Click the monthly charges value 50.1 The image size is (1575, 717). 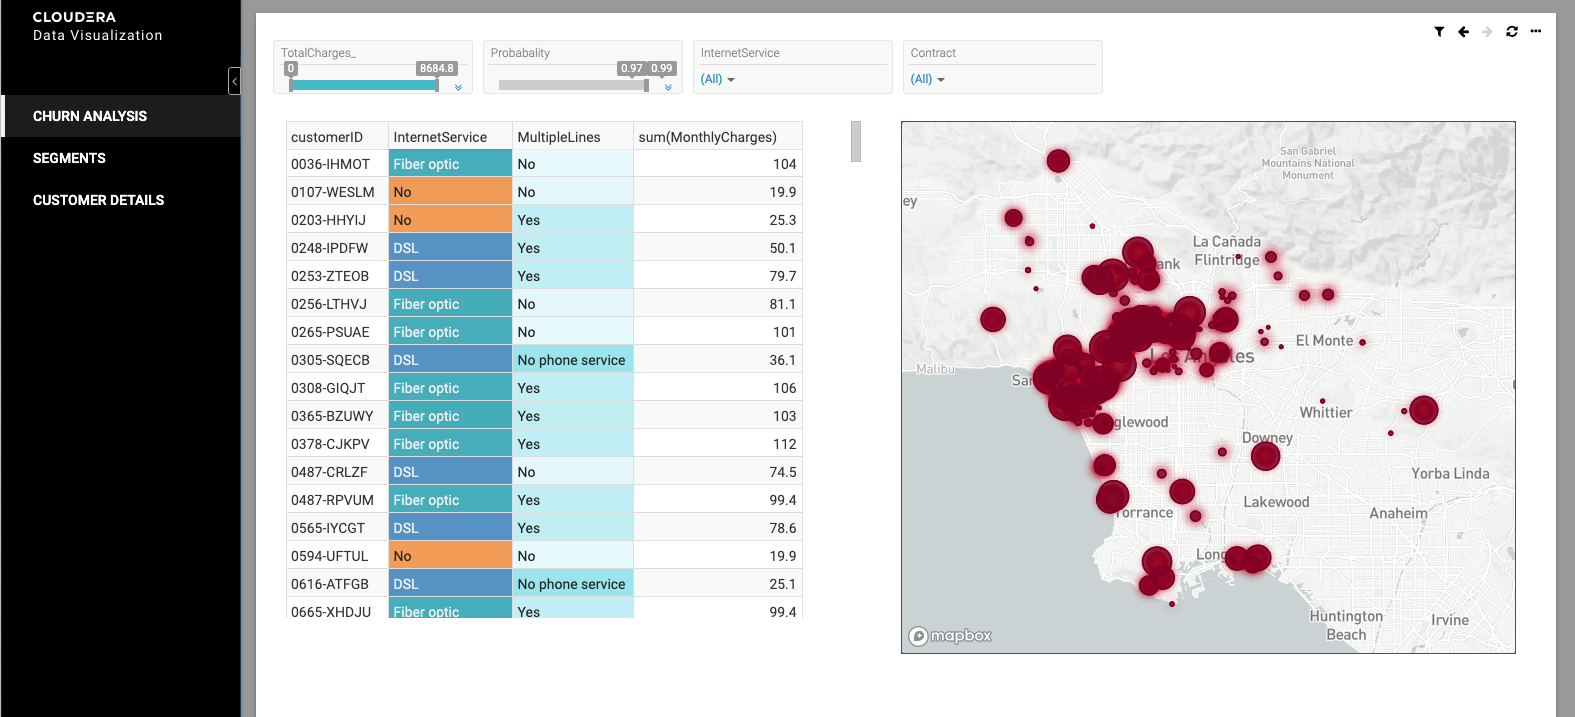pos(717,248)
